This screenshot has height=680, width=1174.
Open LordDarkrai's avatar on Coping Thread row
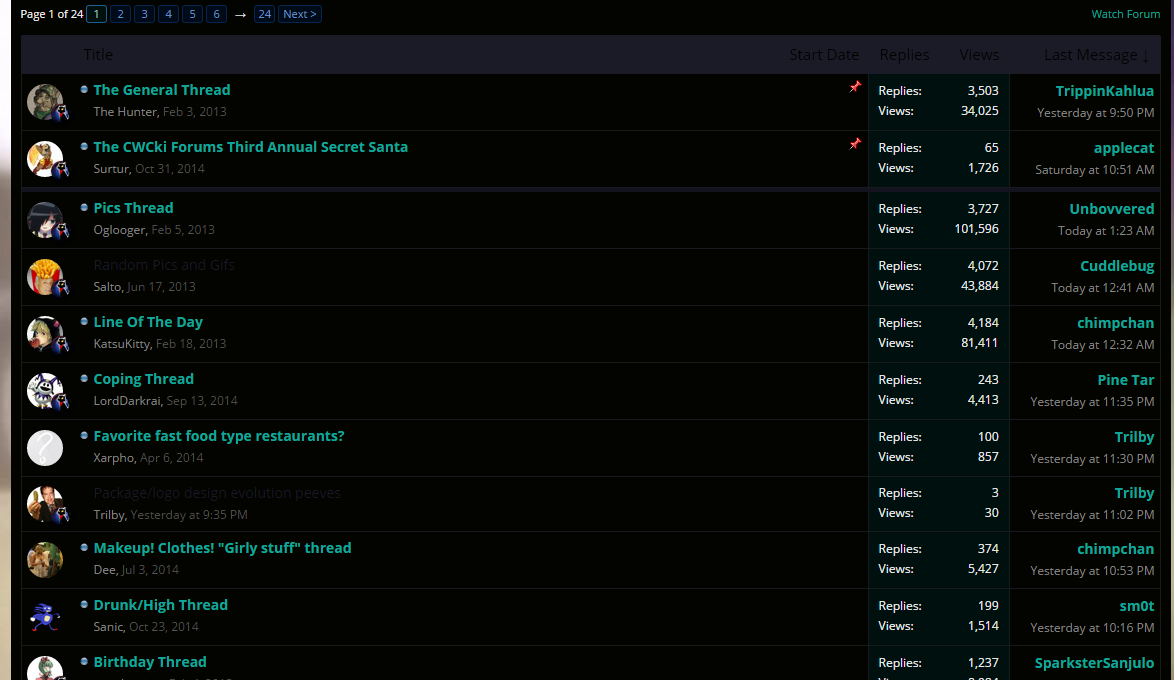click(x=45, y=391)
